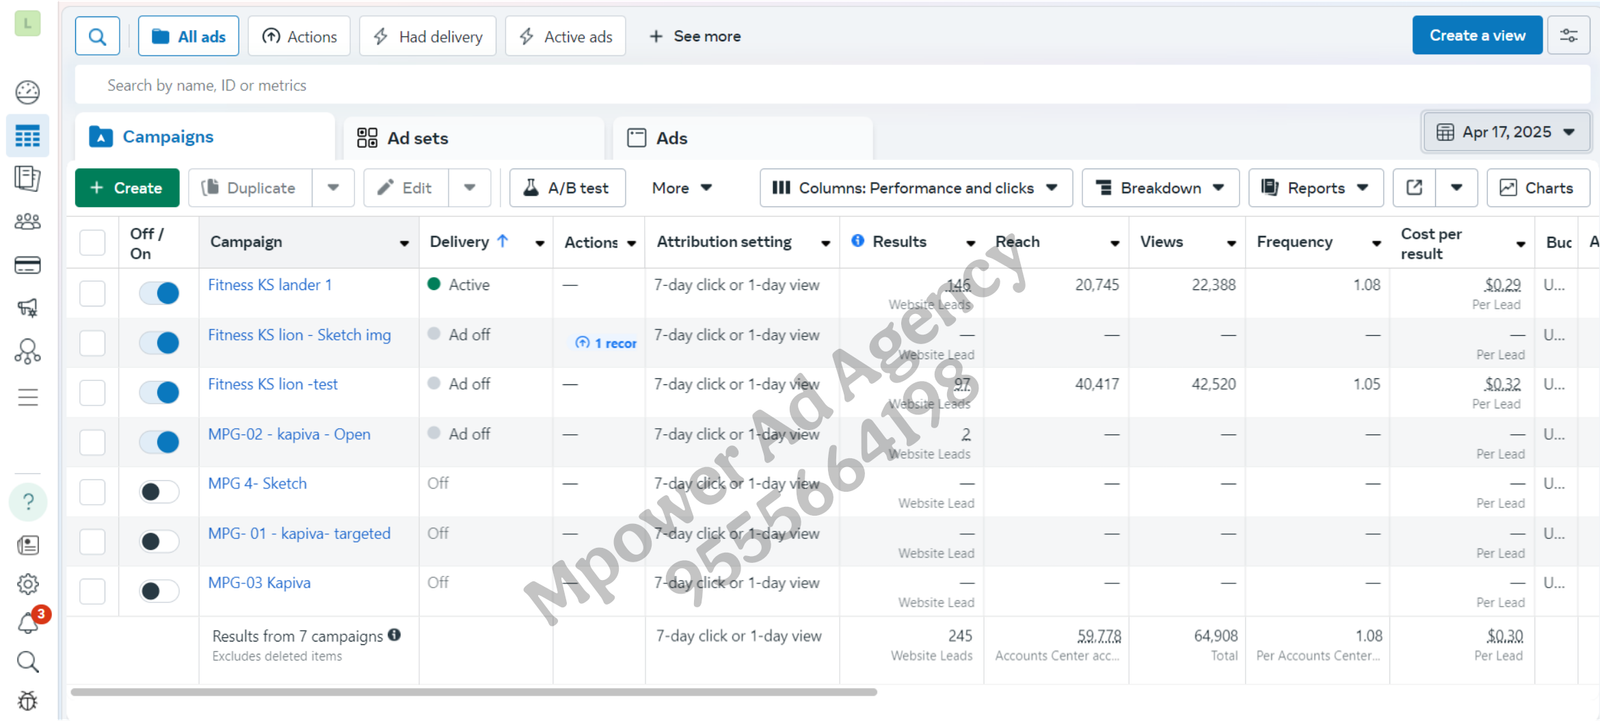The width and height of the screenshot is (1600, 721).
Task: Open Audiences people icon in sidebar
Action: pyautogui.click(x=28, y=222)
